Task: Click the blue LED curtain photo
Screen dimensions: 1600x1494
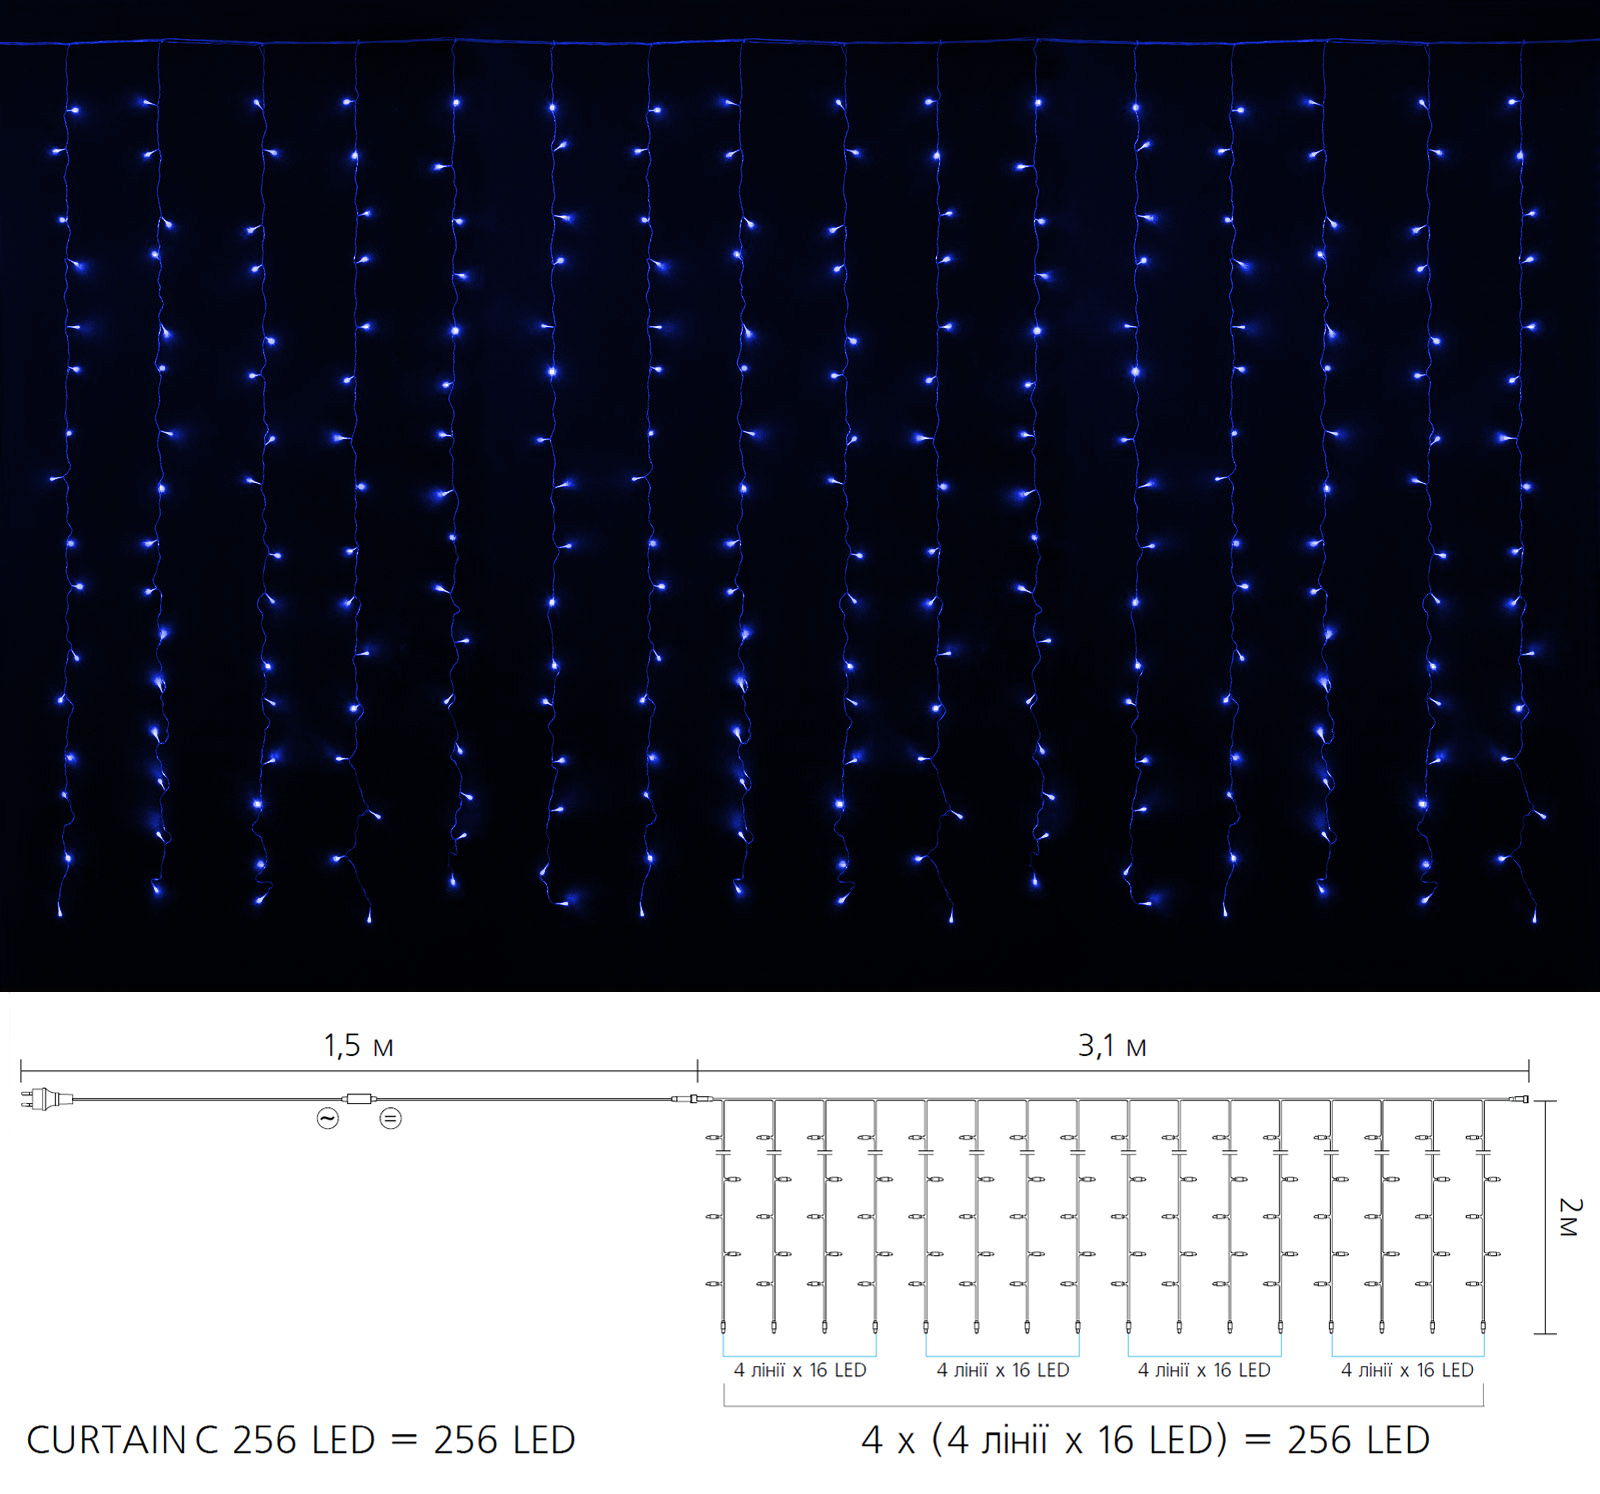Action: tap(800, 495)
